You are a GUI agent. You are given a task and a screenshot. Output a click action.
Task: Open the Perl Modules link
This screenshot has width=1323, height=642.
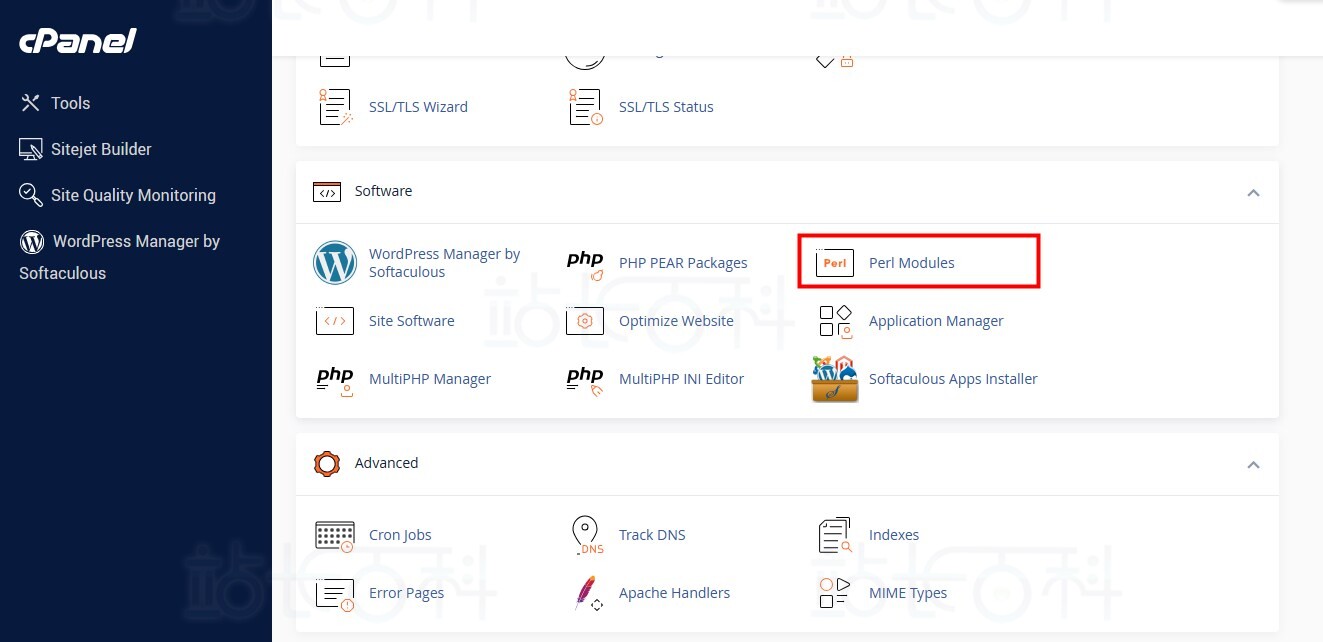912,263
